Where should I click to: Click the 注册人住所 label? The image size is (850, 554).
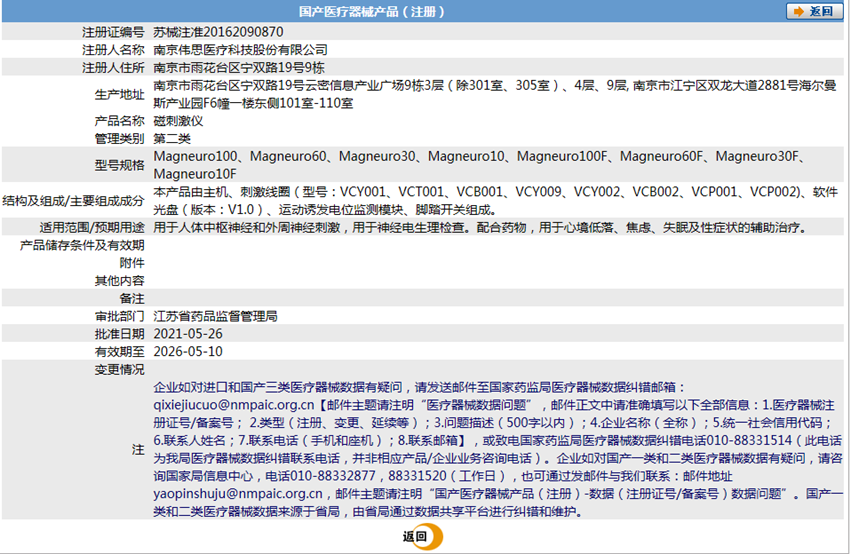(113, 68)
